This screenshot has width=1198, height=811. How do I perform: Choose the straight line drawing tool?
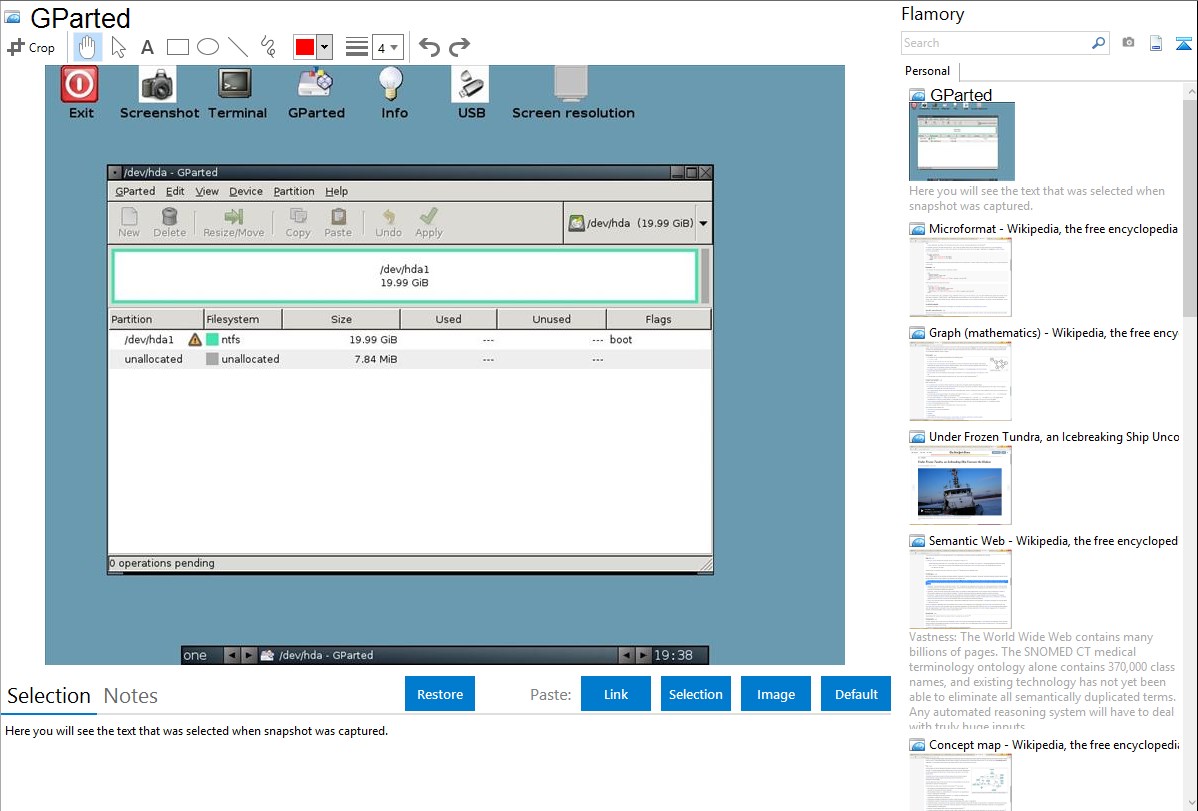(238, 47)
